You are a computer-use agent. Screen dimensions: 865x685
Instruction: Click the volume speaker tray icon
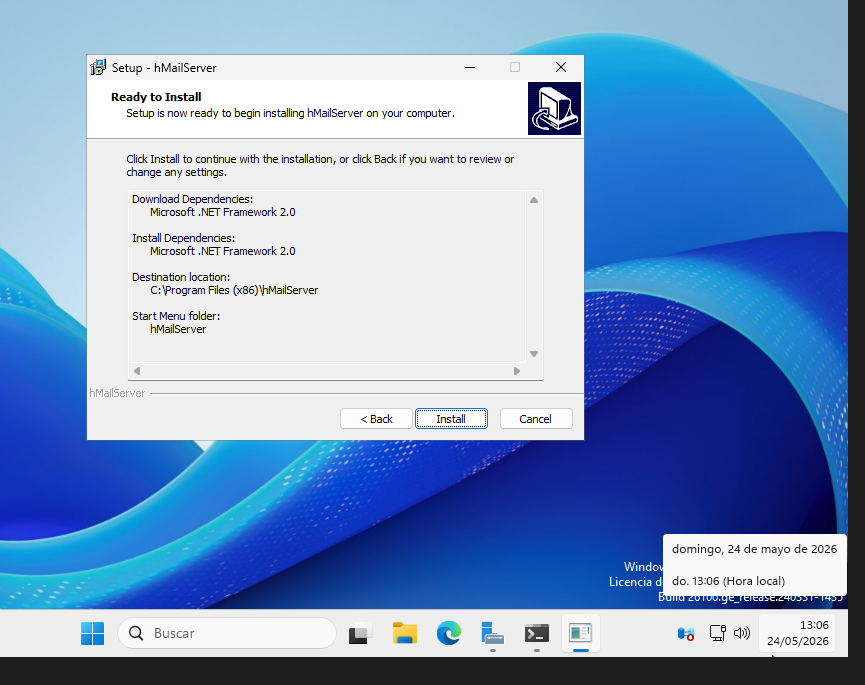coord(741,633)
